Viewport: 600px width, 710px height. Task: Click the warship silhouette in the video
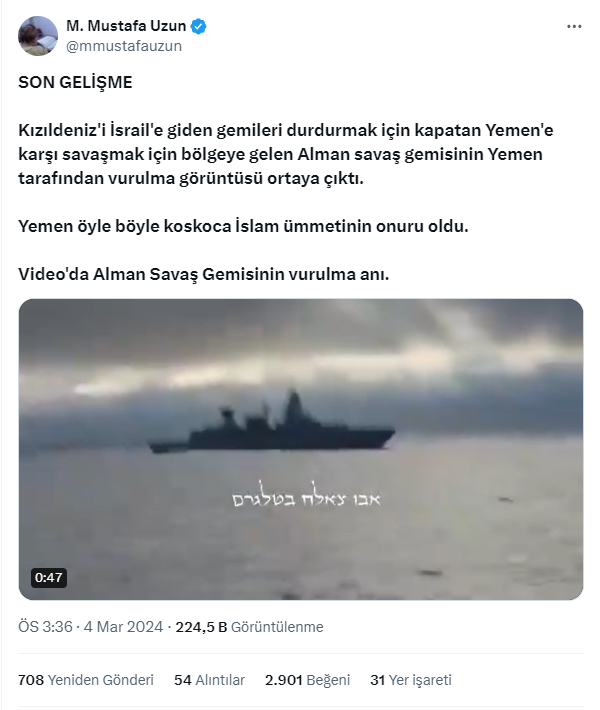[x=271, y=423]
